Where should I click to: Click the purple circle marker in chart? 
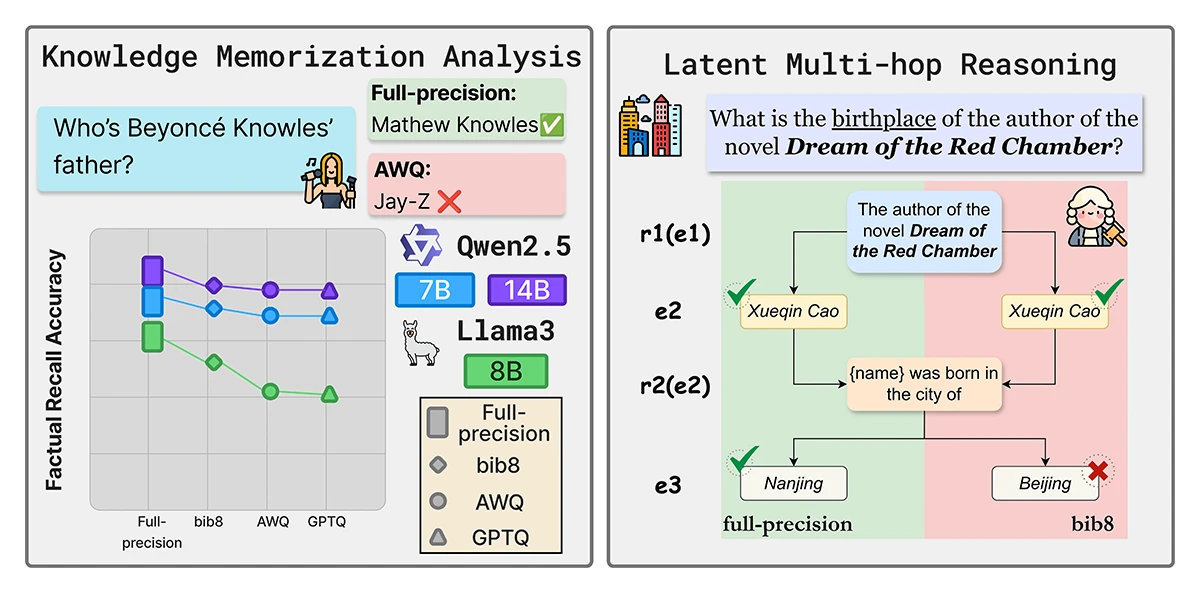(270, 290)
